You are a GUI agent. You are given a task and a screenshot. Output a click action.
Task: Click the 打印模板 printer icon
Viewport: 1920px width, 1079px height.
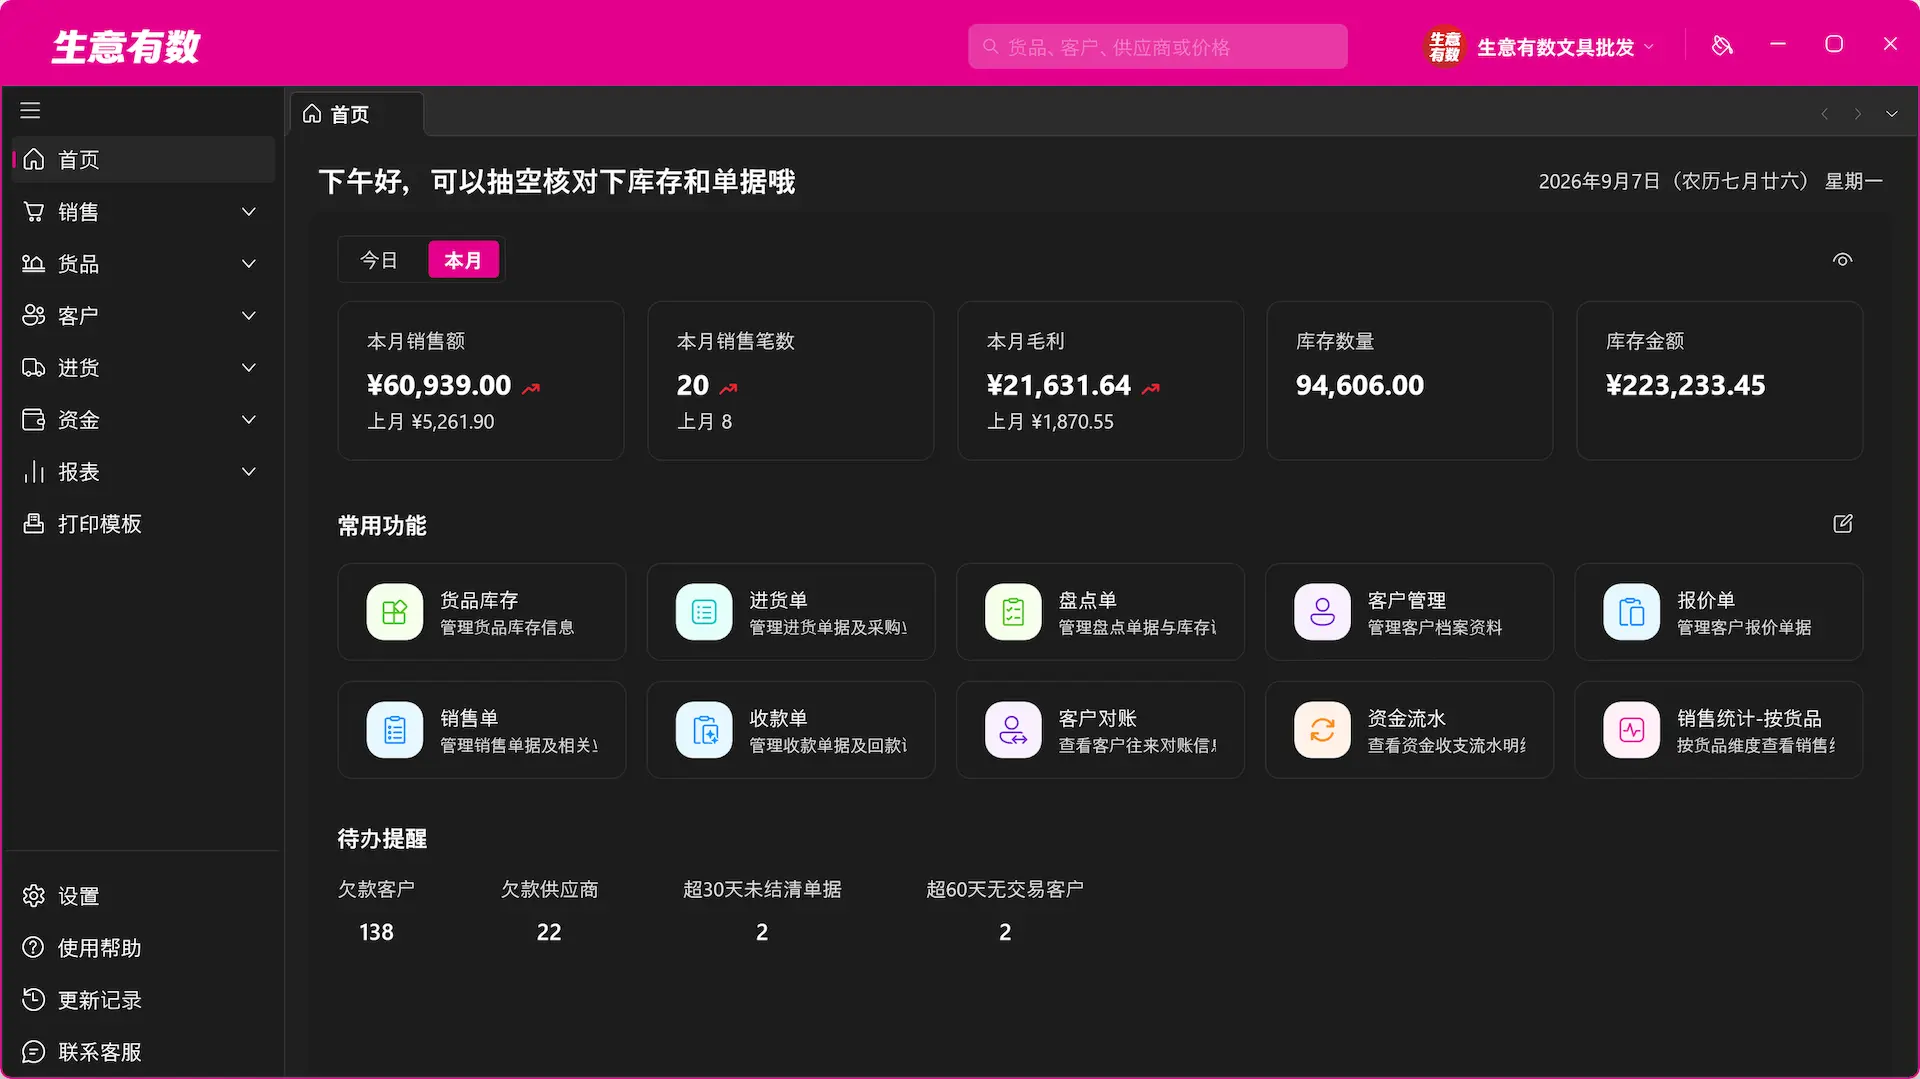point(34,524)
